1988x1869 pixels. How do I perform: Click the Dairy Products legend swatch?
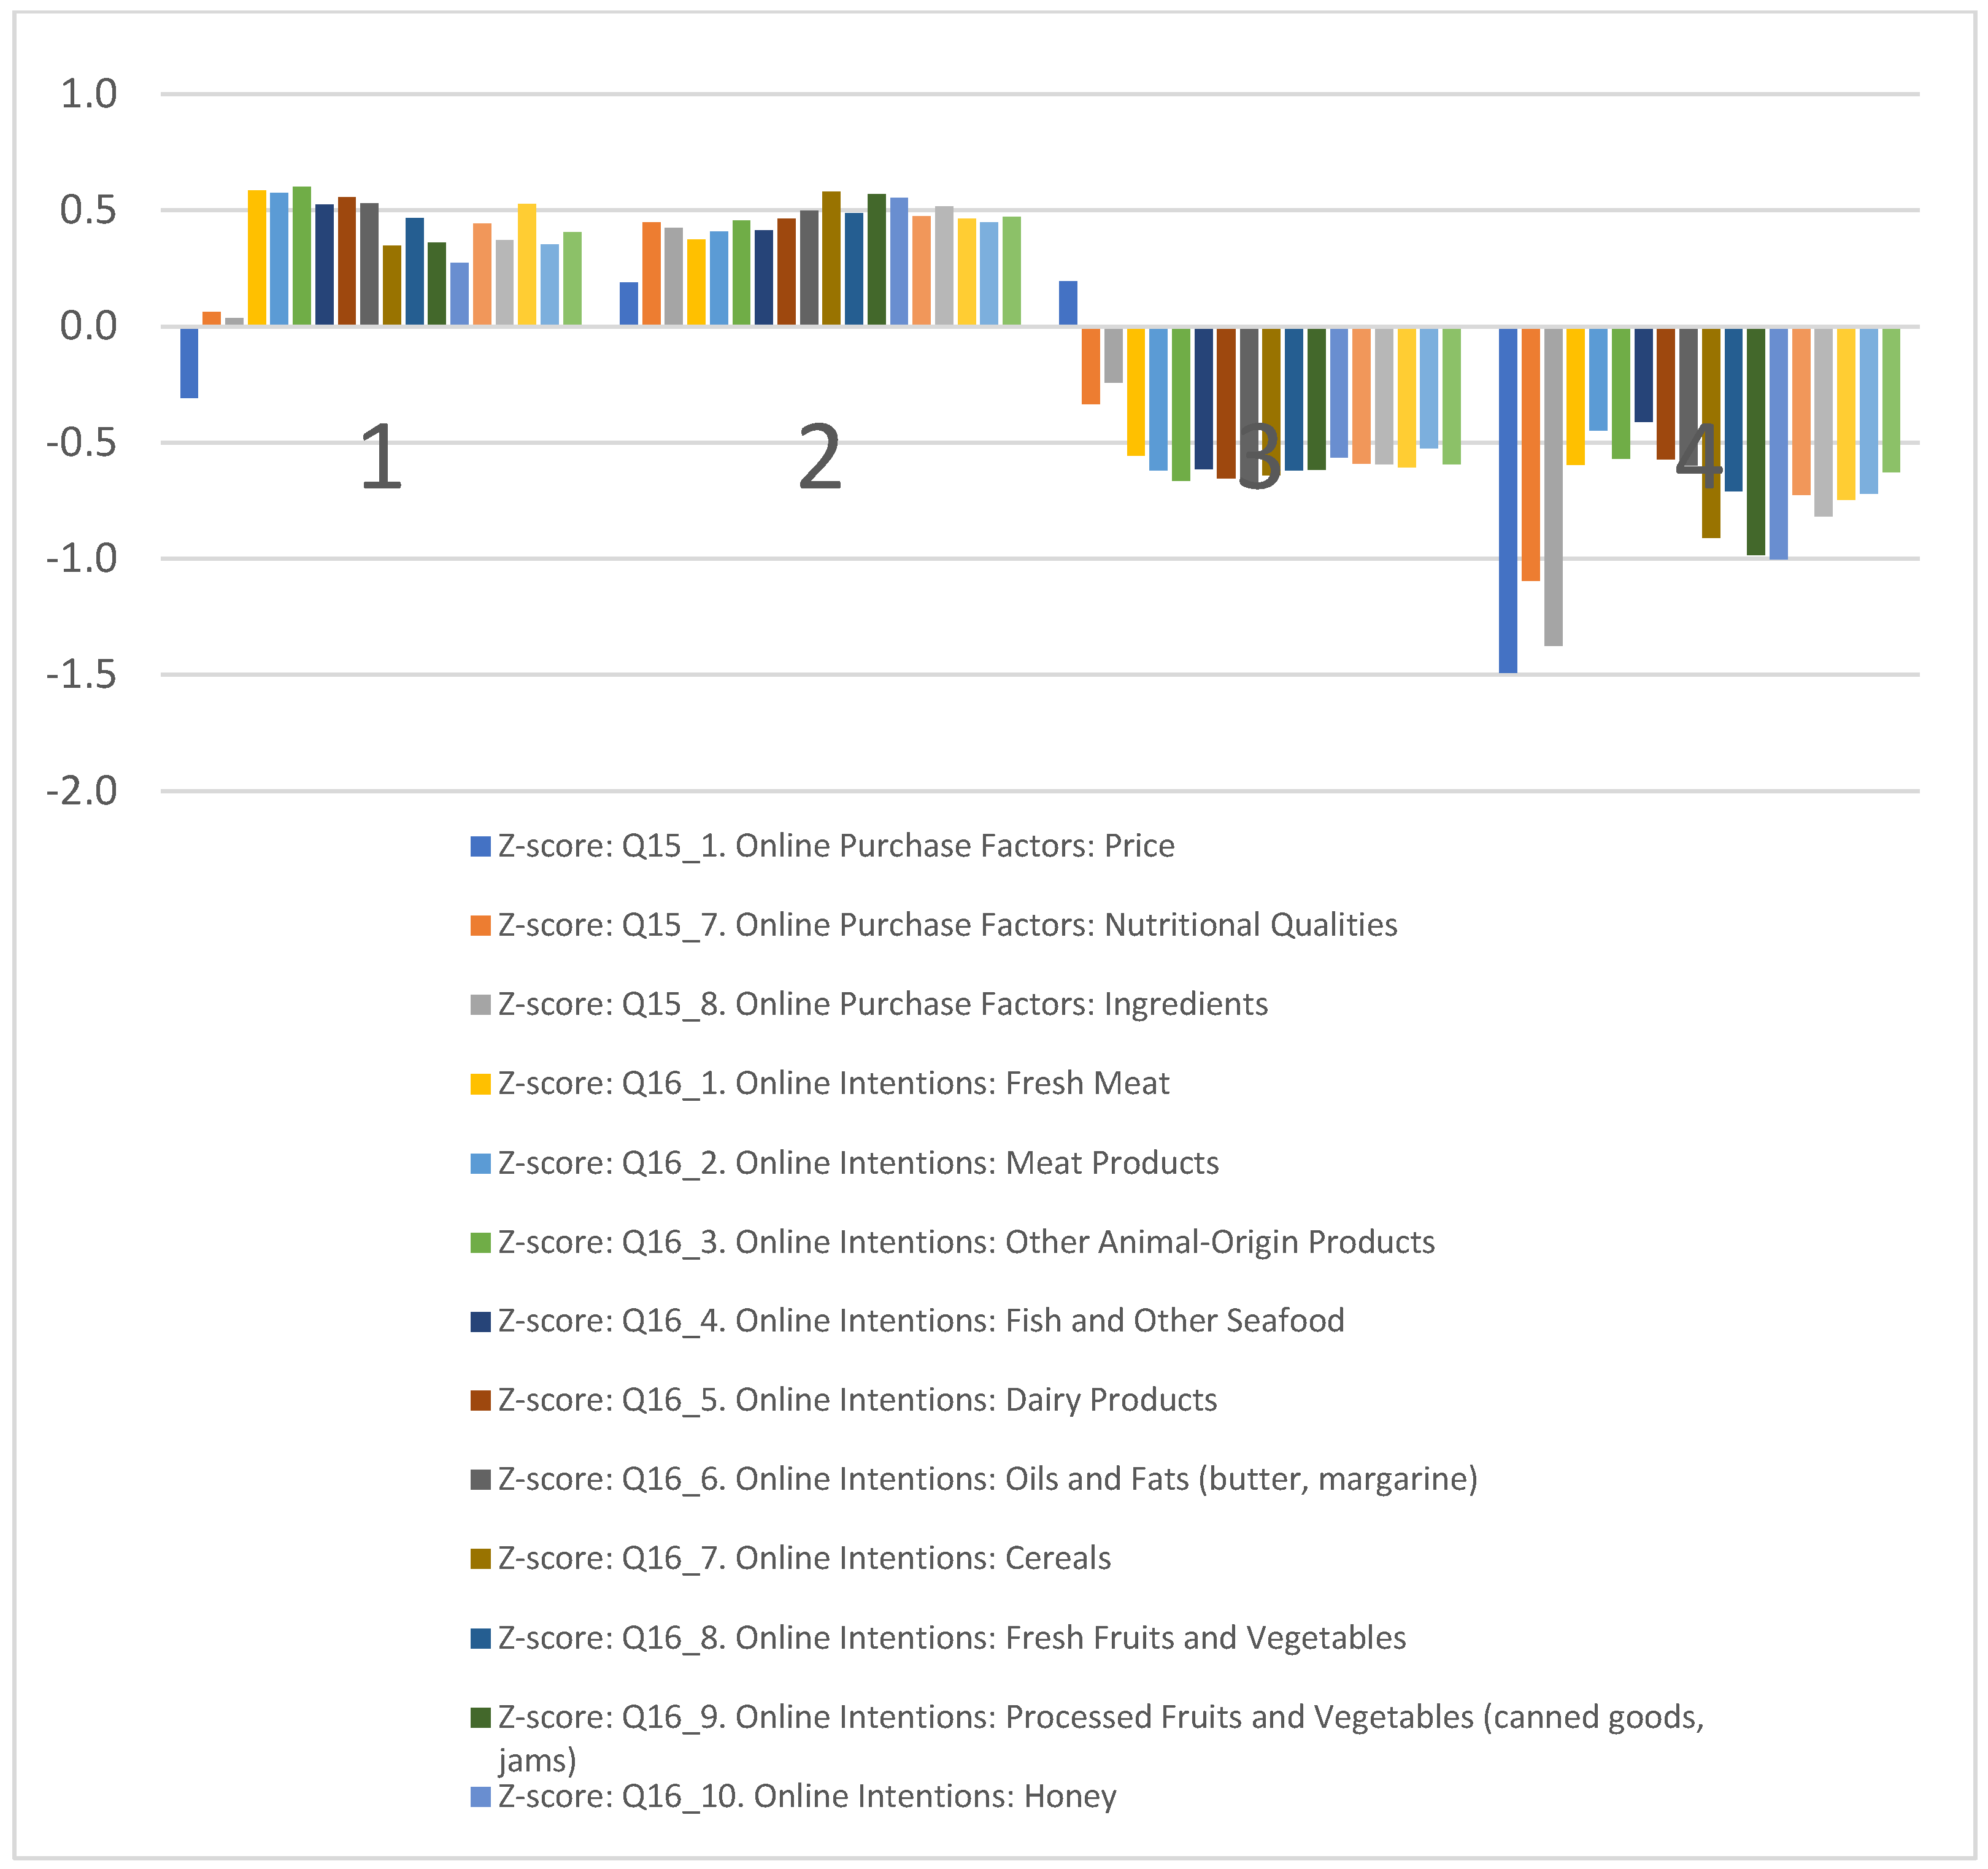pyautogui.click(x=480, y=1400)
